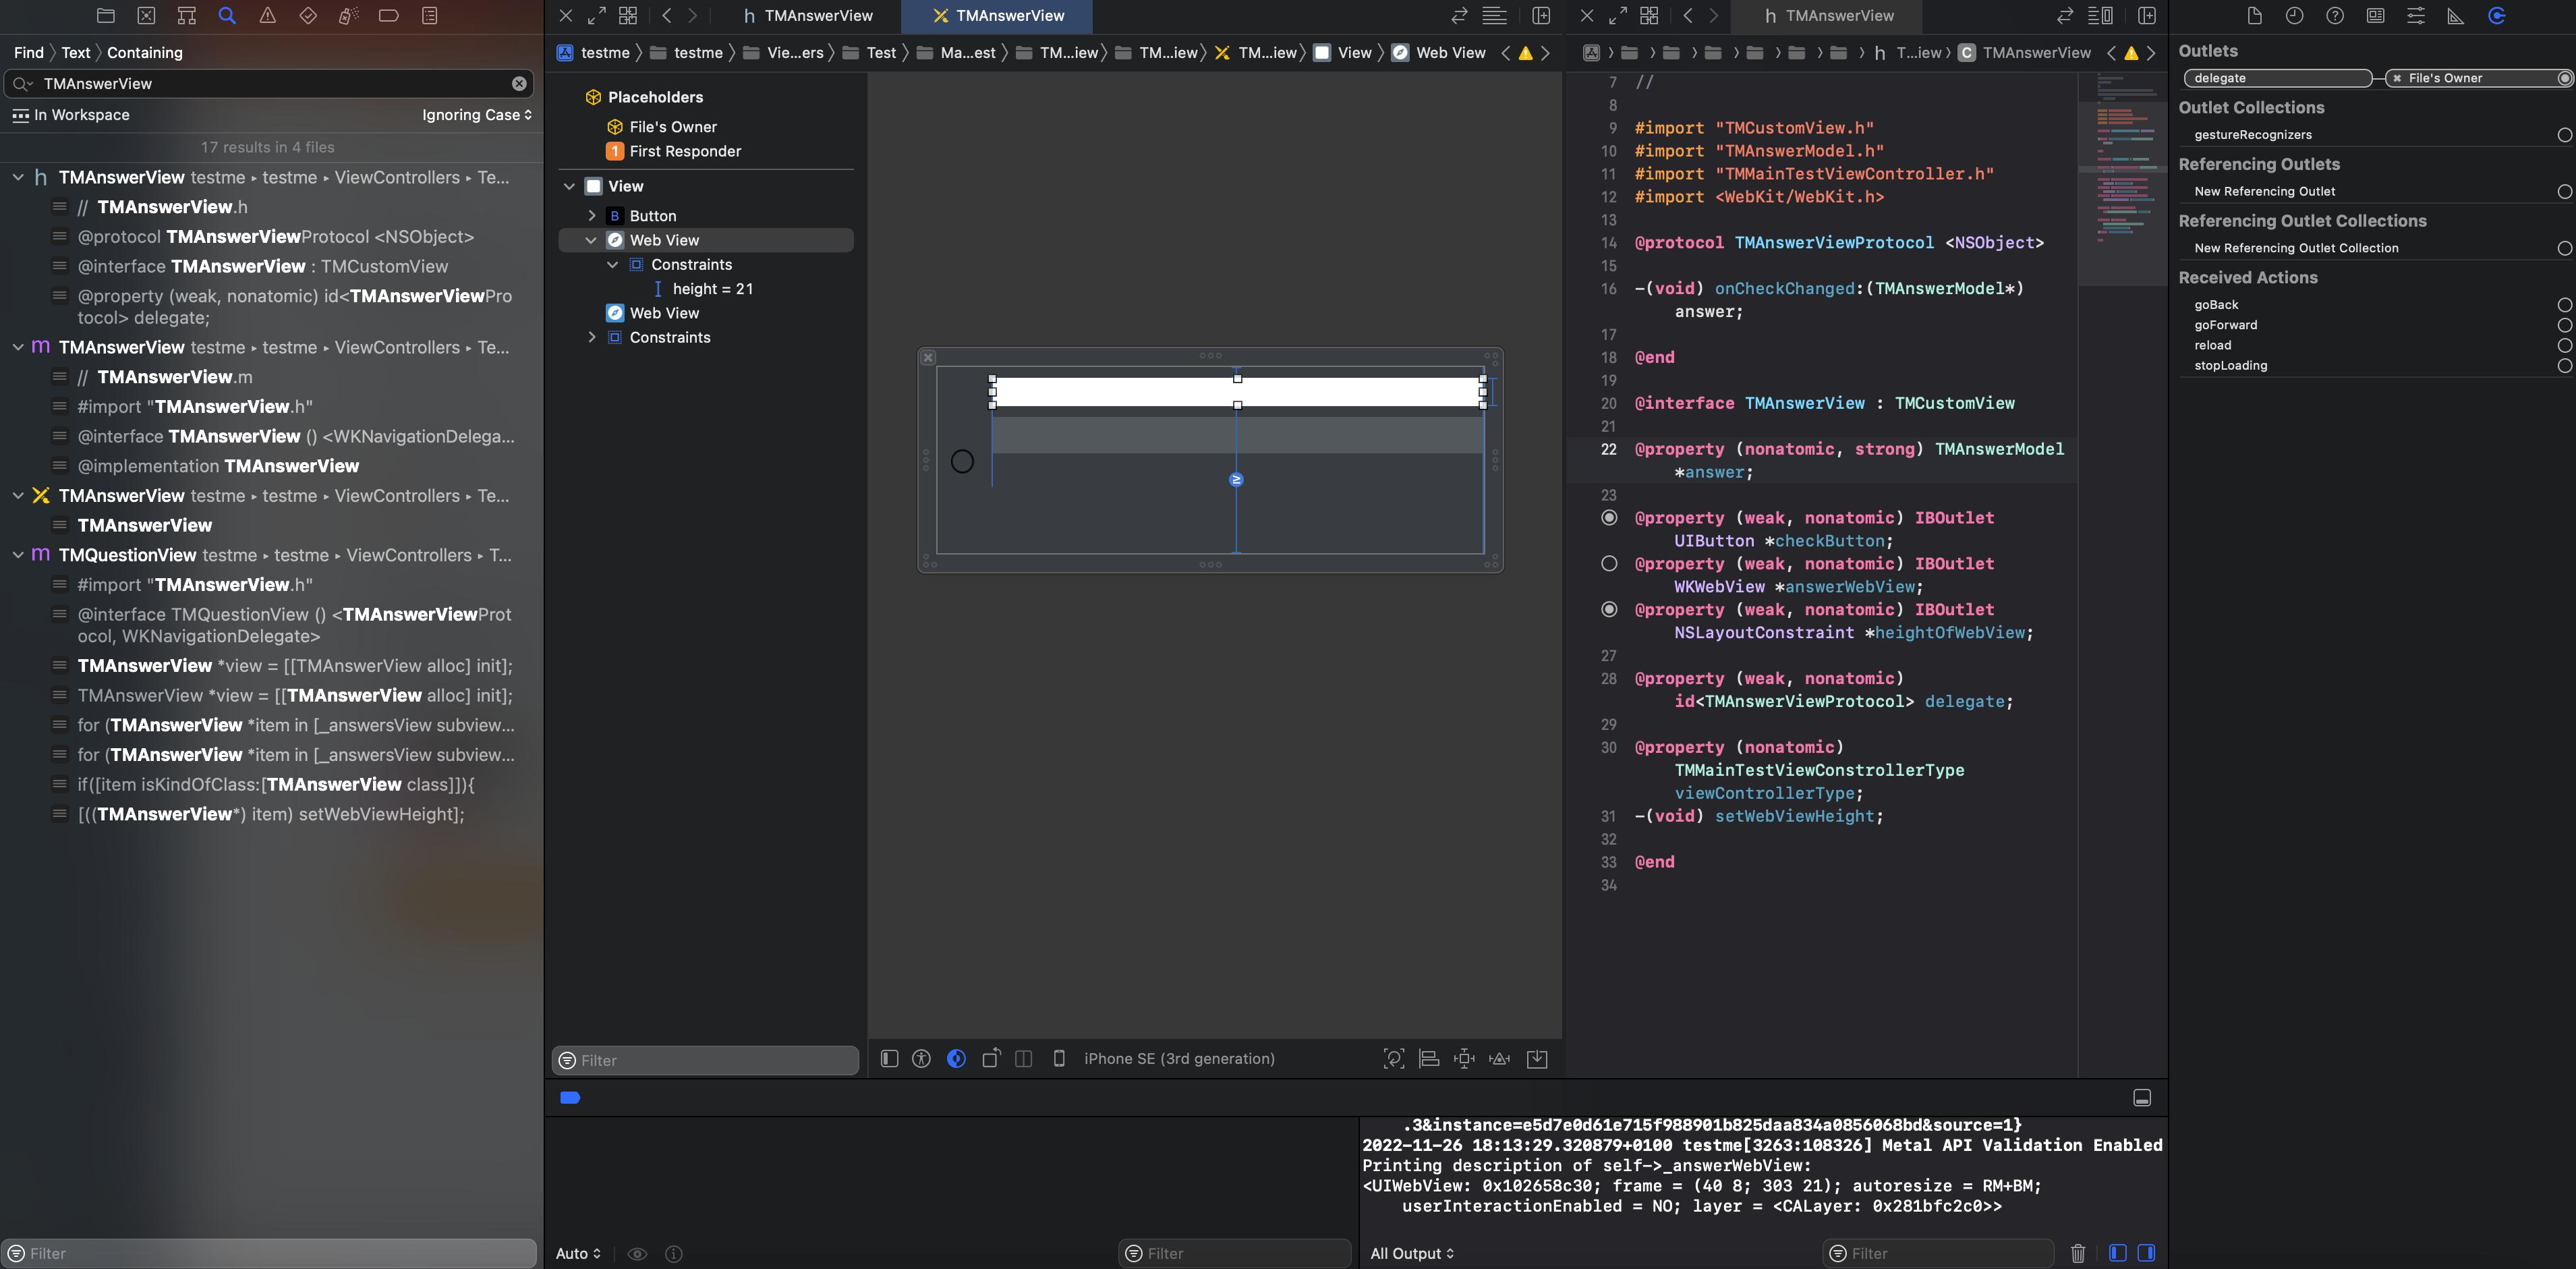
Task: Select the Find navigator magnifier icon
Action: coord(227,16)
